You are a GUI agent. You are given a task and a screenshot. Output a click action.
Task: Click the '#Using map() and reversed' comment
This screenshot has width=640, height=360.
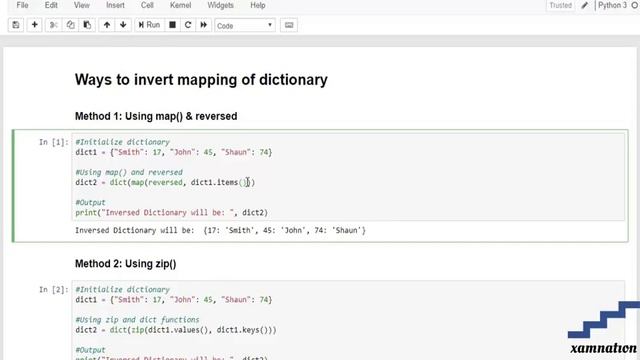click(129, 172)
